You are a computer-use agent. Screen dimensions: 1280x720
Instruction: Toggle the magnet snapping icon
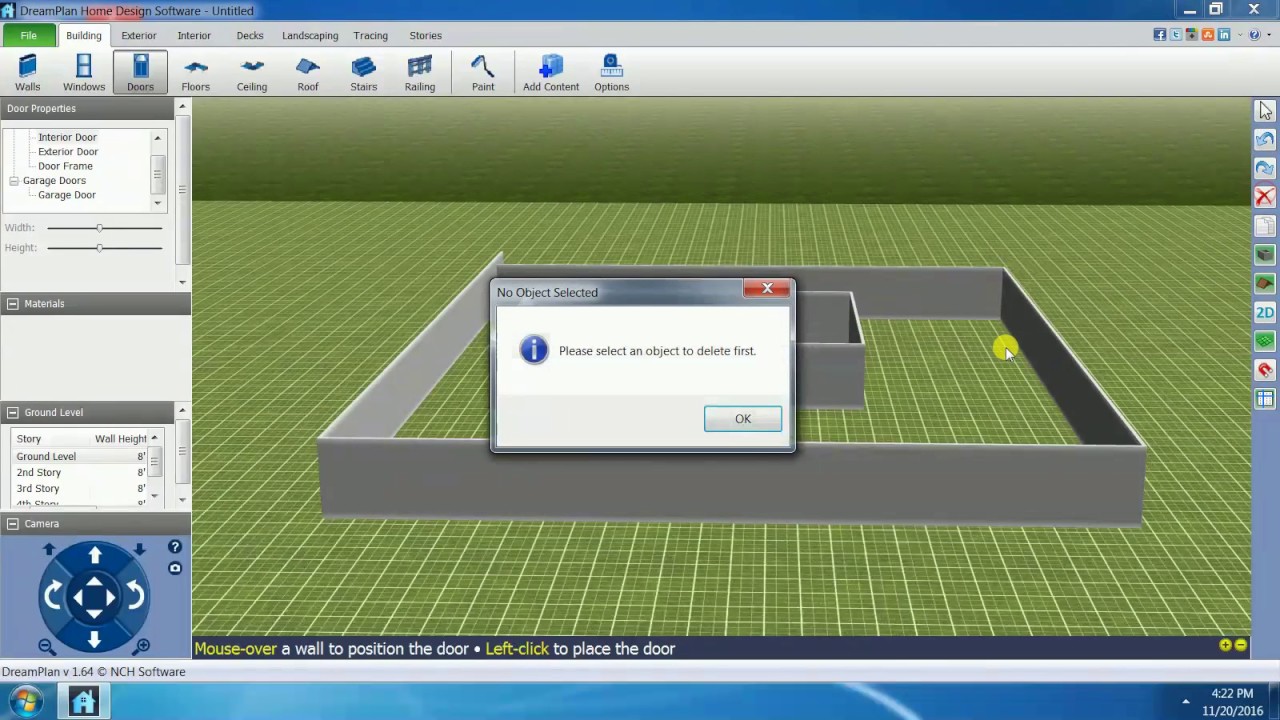(x=1265, y=371)
